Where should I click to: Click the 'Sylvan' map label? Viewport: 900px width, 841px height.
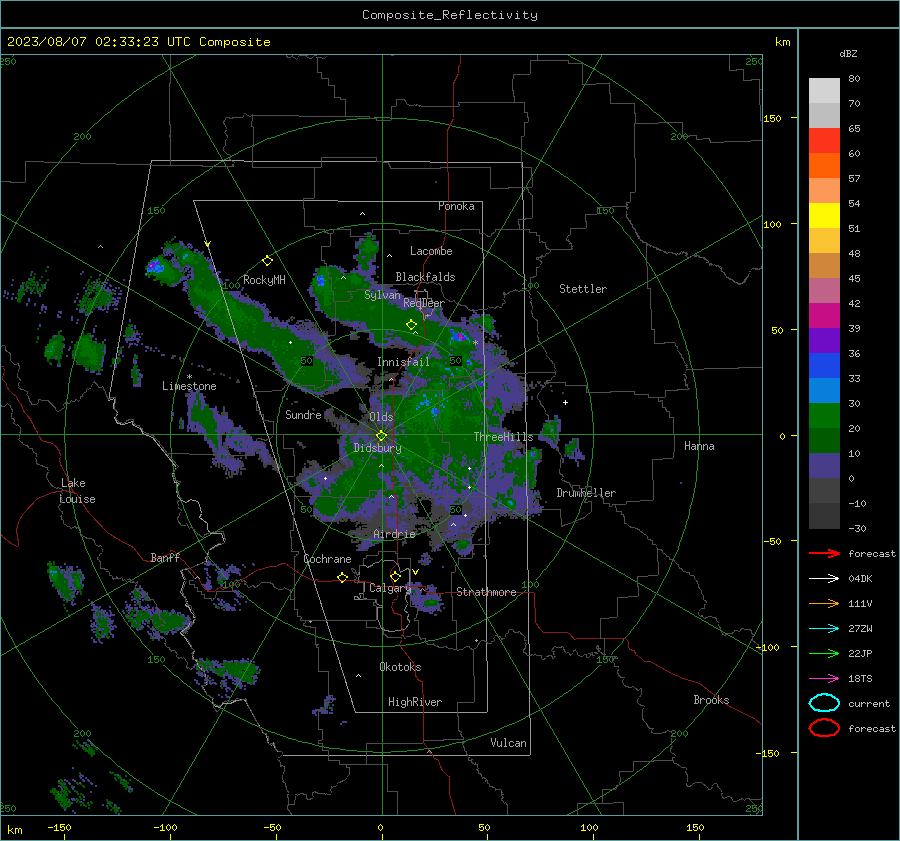[382, 295]
